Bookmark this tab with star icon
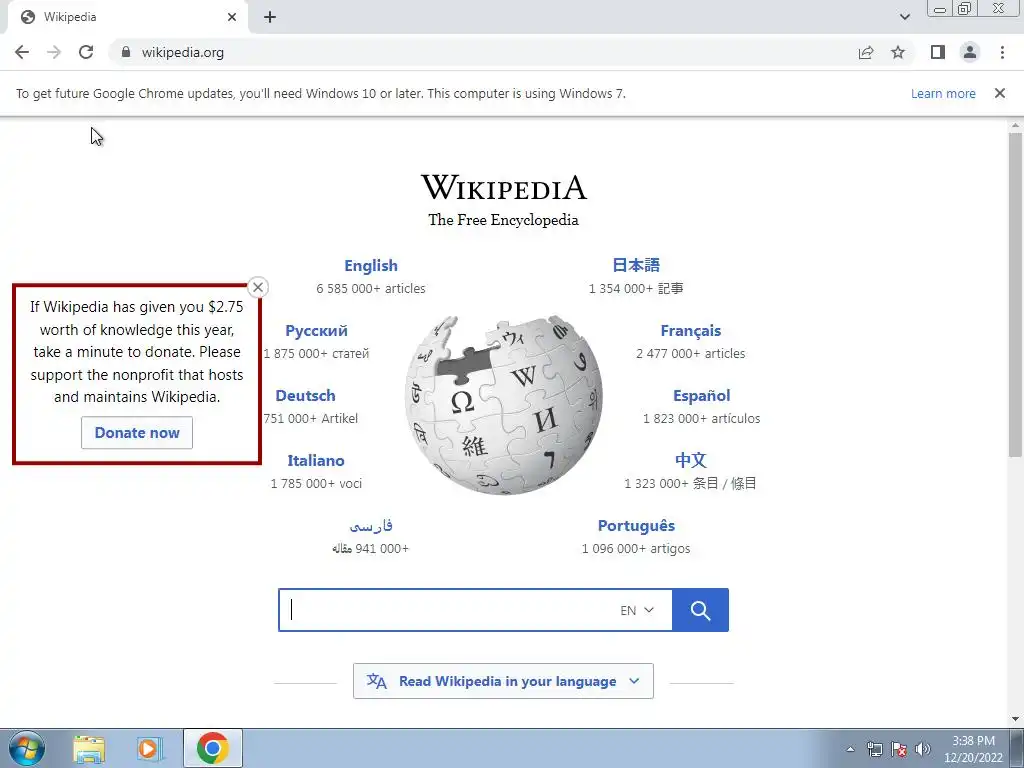Screen dimensions: 1024x768 pyautogui.click(x=898, y=52)
